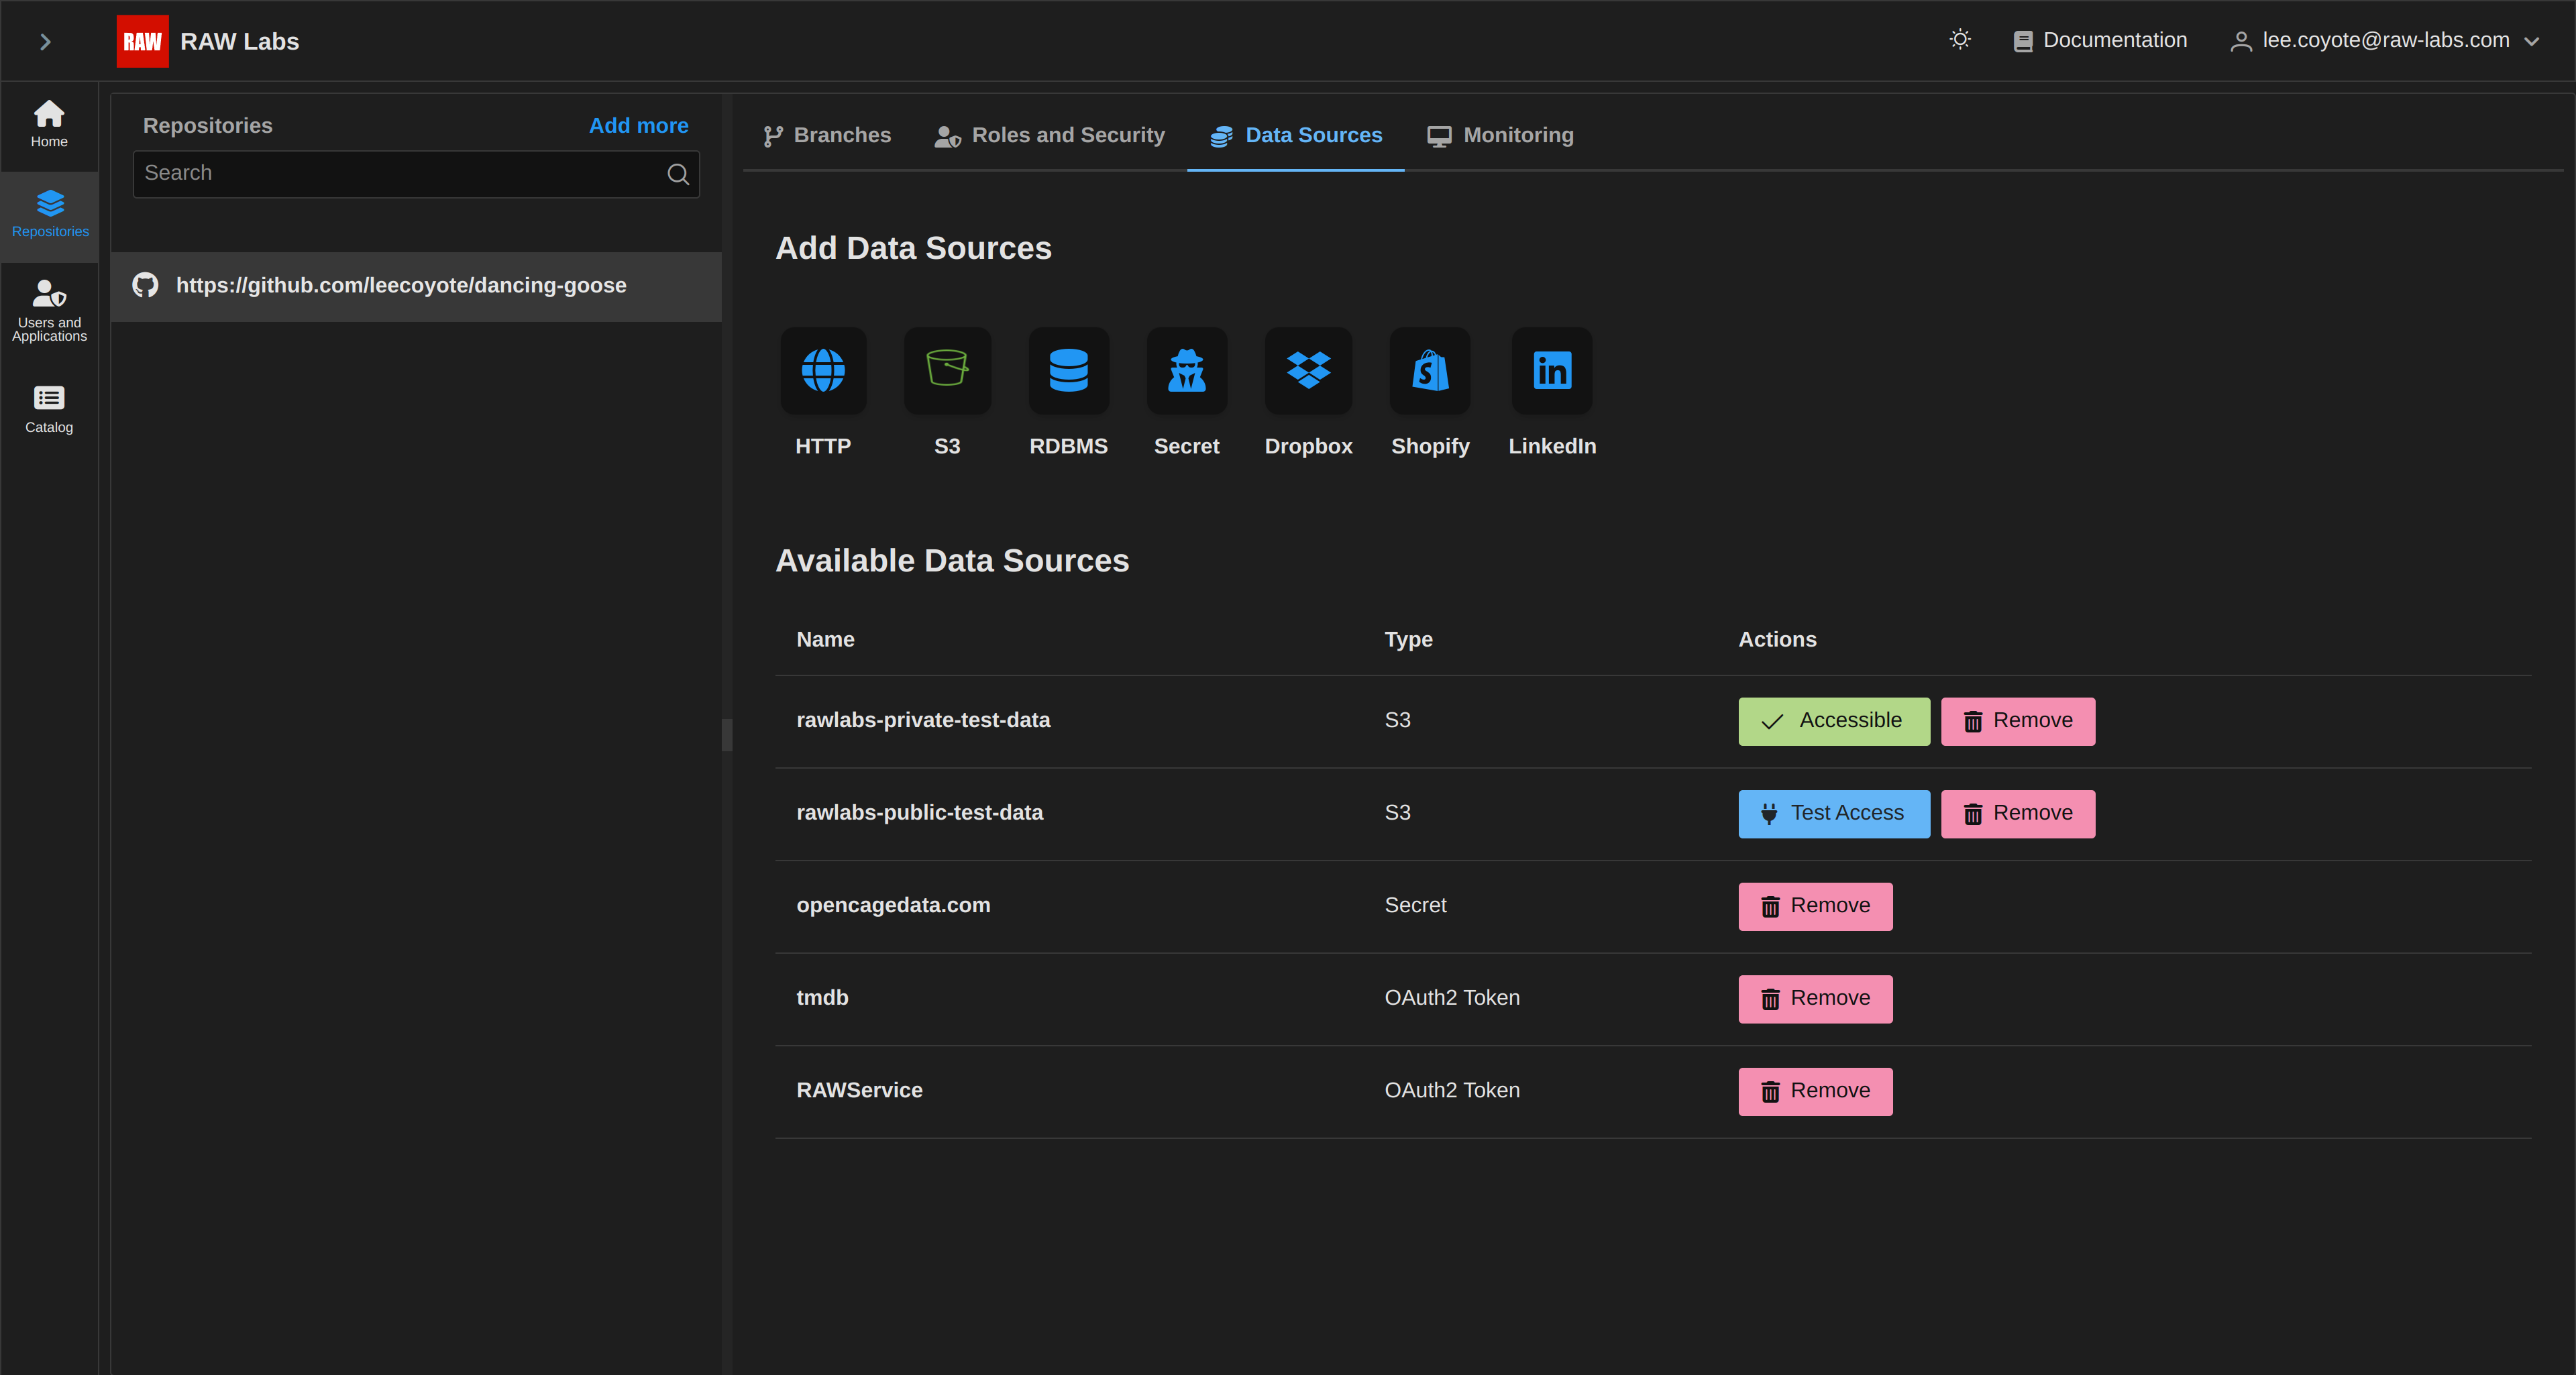Select the Data Sources tab

click(x=1296, y=136)
